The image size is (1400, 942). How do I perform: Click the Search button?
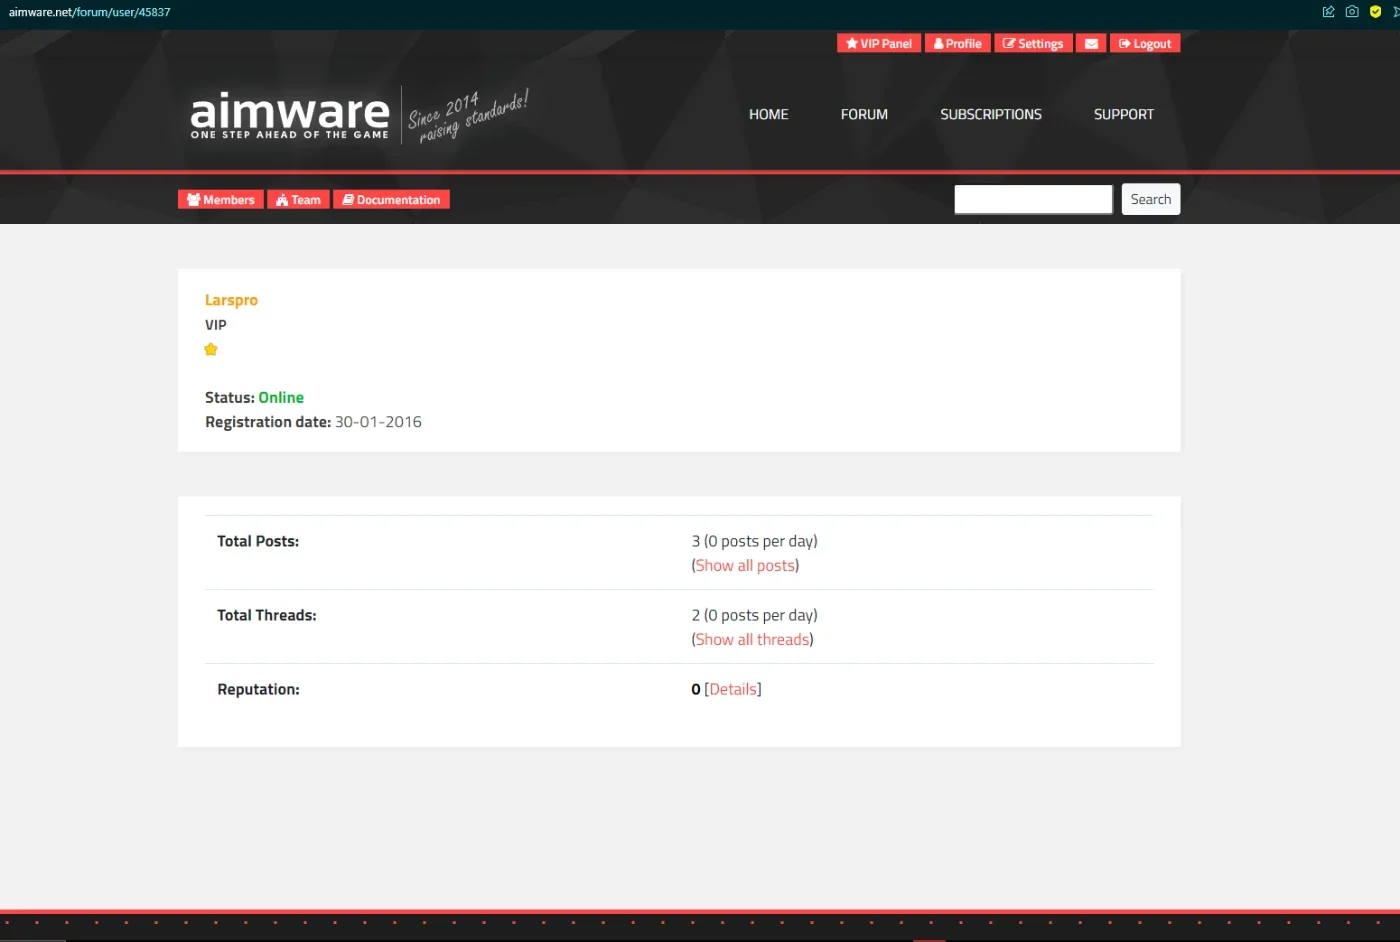click(x=1151, y=199)
